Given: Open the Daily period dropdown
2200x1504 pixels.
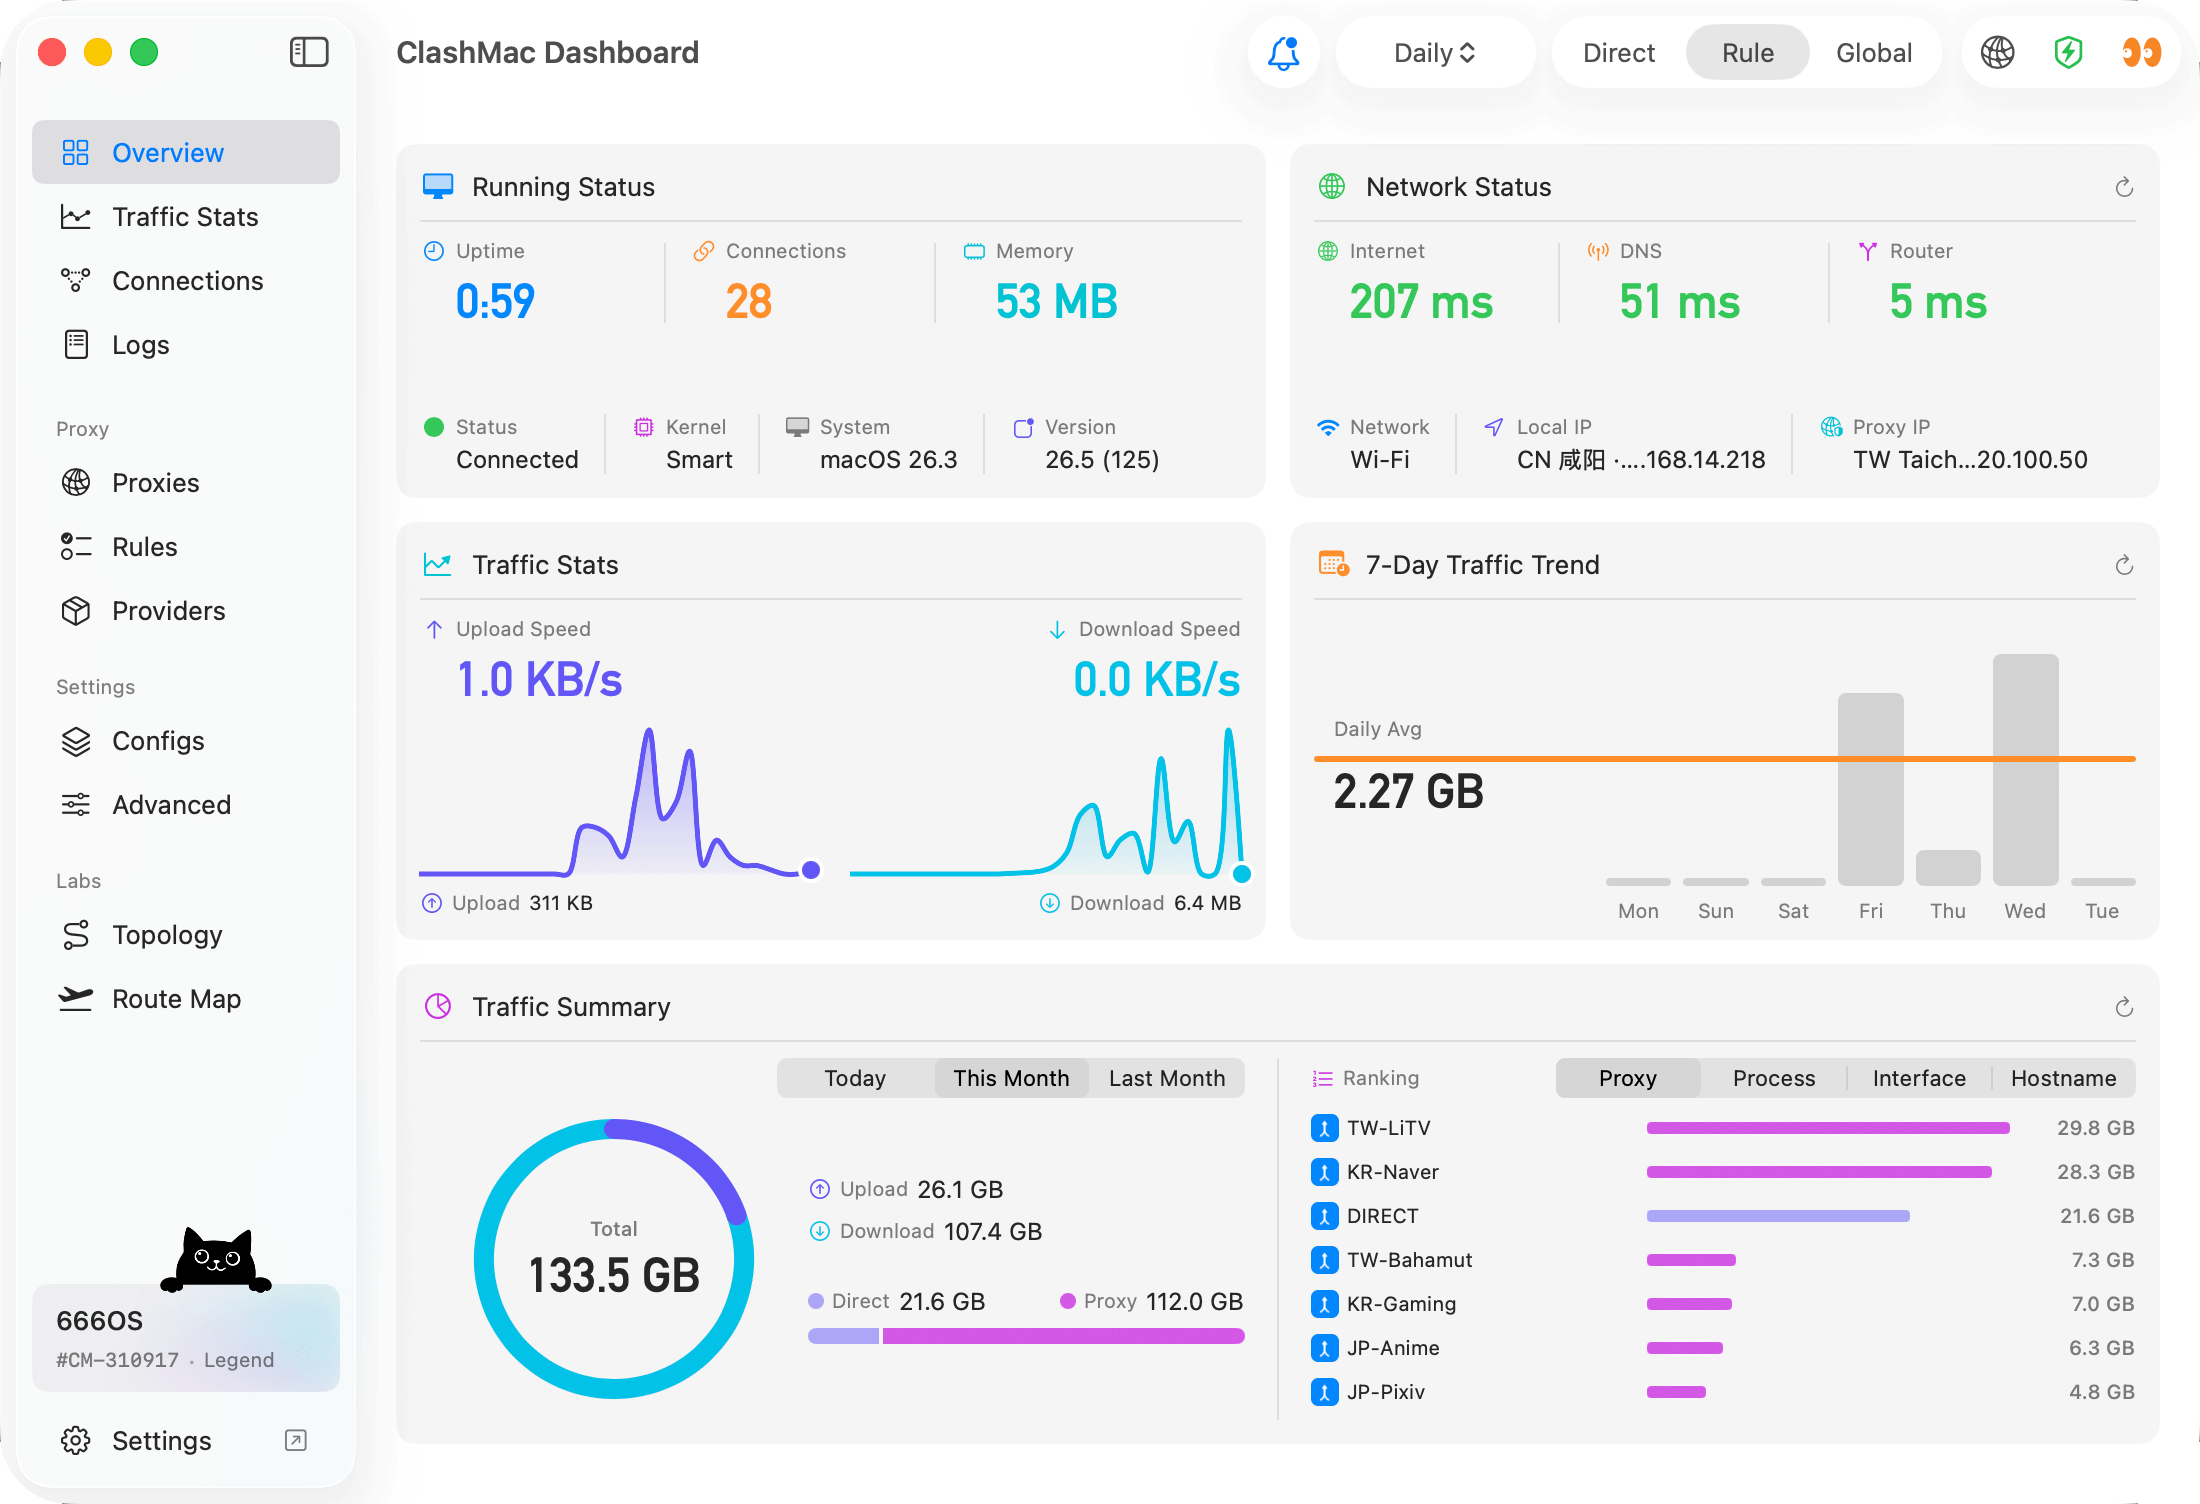Looking at the screenshot, I should pos(1435,53).
